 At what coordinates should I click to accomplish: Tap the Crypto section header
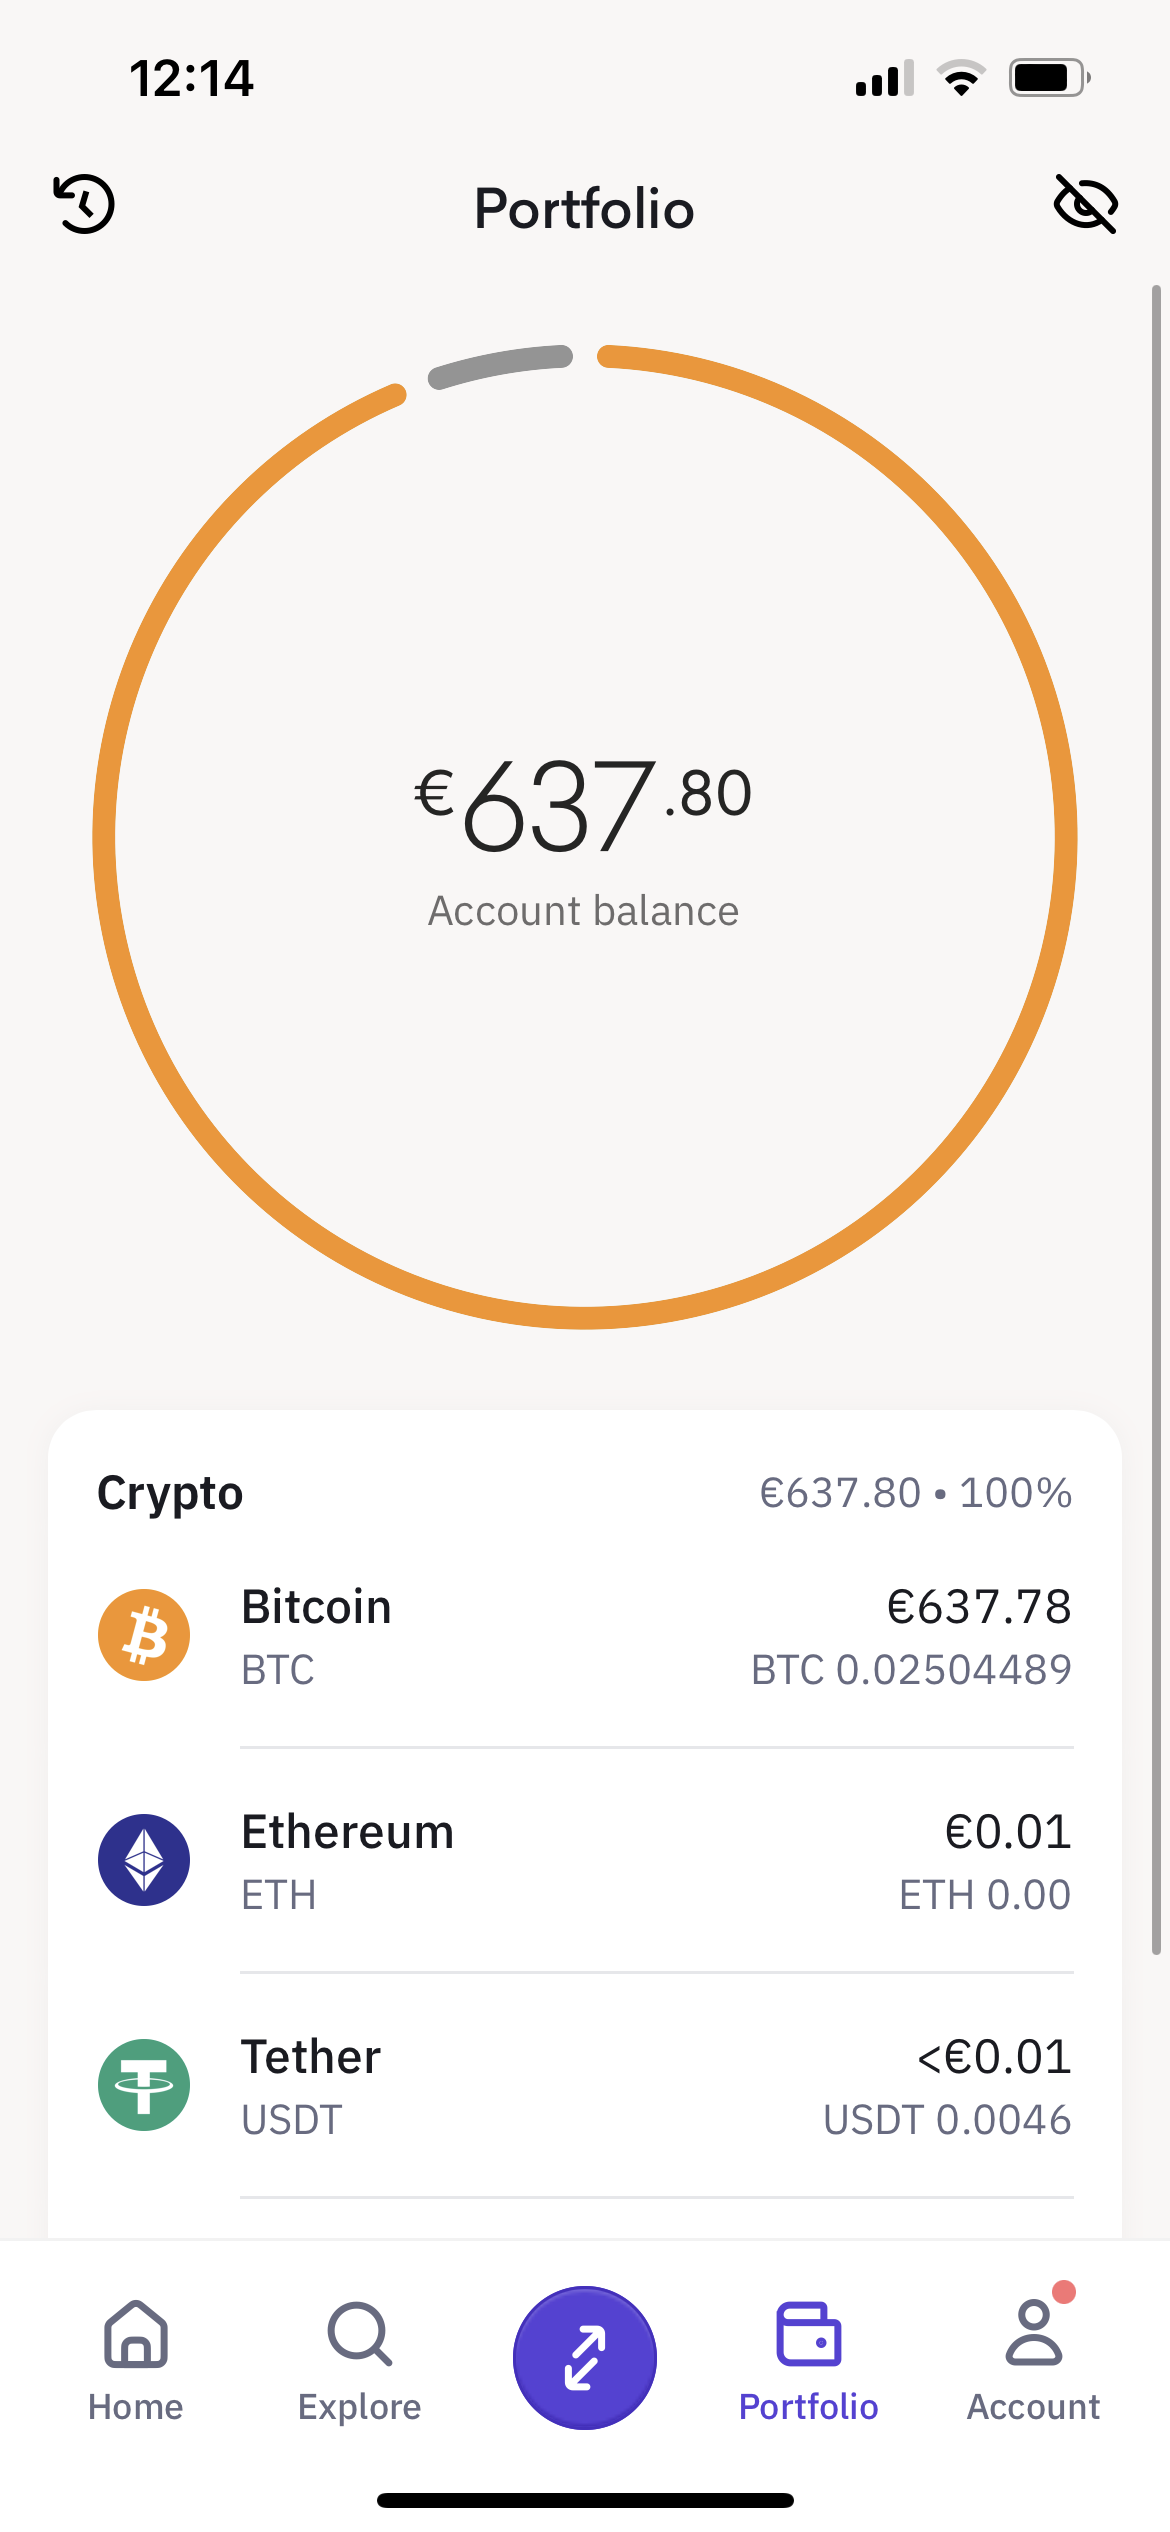pos(170,1493)
